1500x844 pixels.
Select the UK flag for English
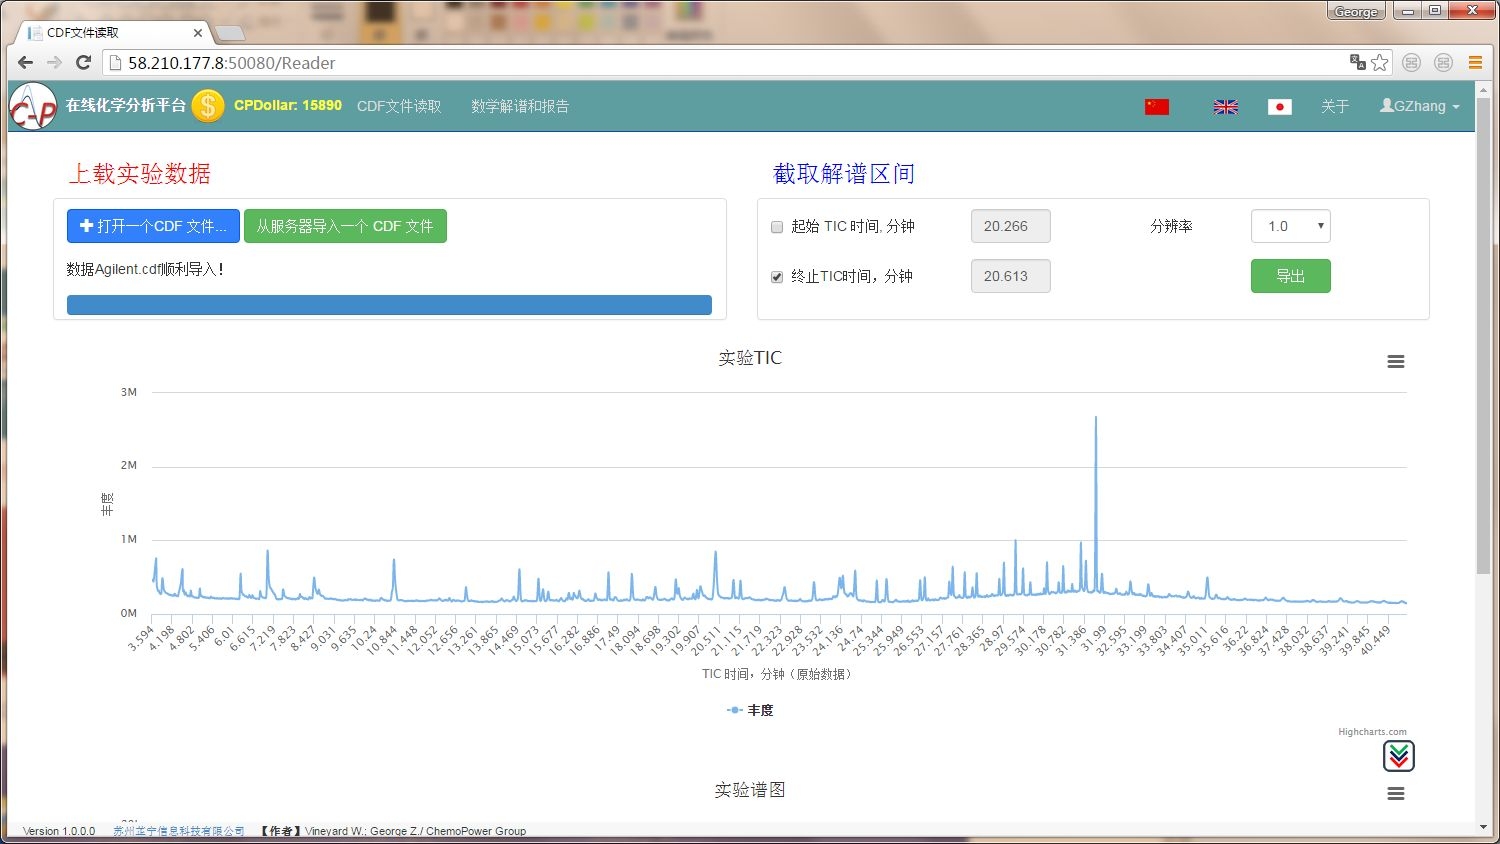(1225, 107)
